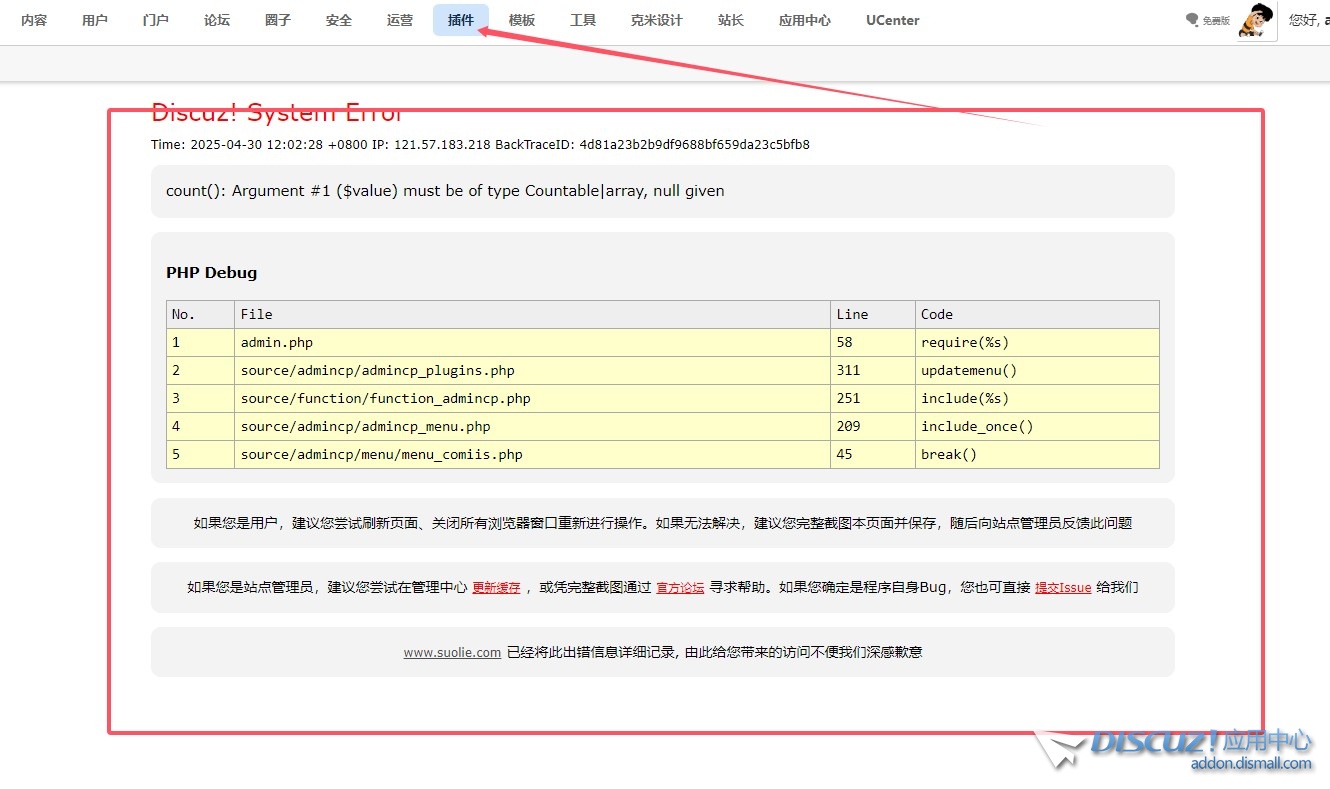Click the 提交Issue link
The height and width of the screenshot is (789, 1330).
(x=1062, y=588)
